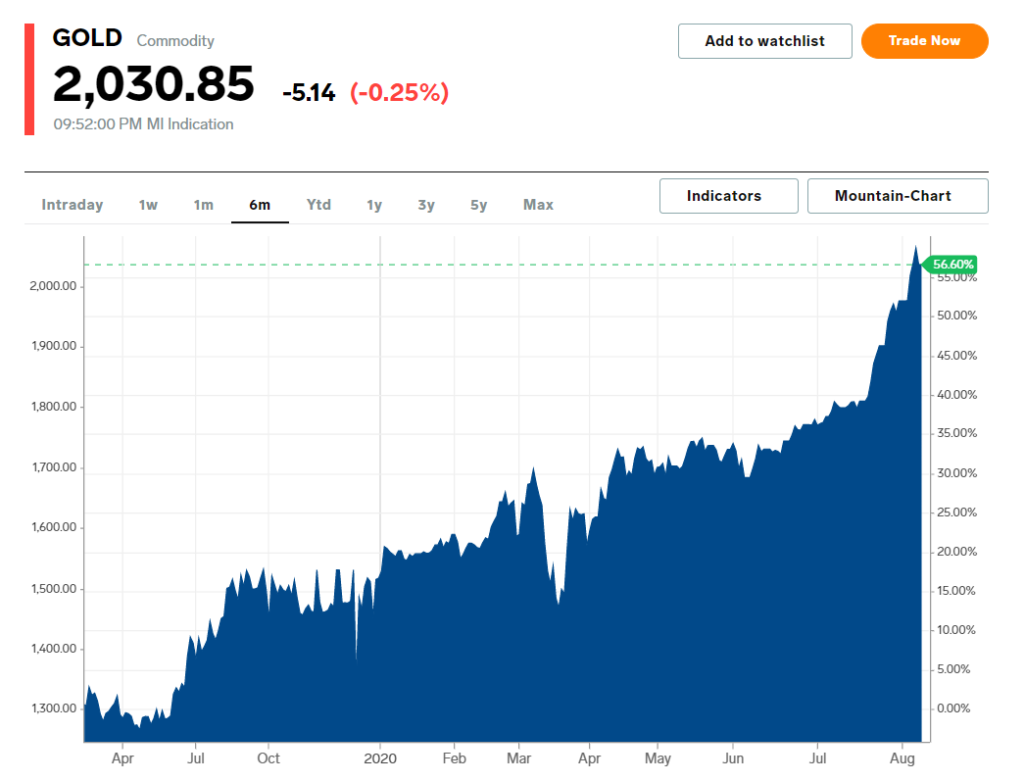Image resolution: width=1024 pixels, height=781 pixels.
Task: Click the May date axis label
Action: coord(658,759)
